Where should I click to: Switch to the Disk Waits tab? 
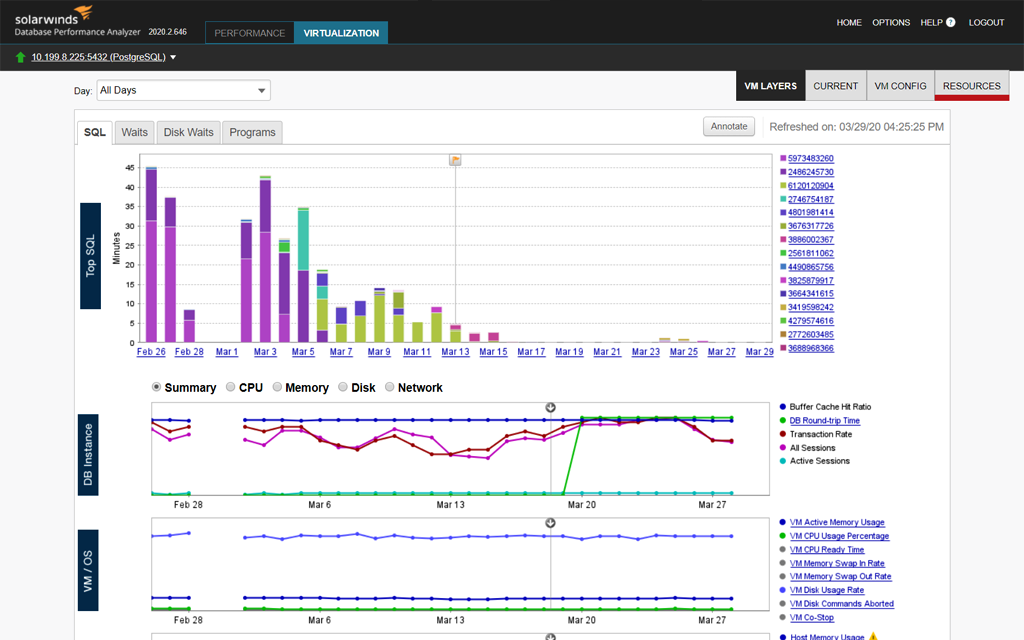point(188,132)
